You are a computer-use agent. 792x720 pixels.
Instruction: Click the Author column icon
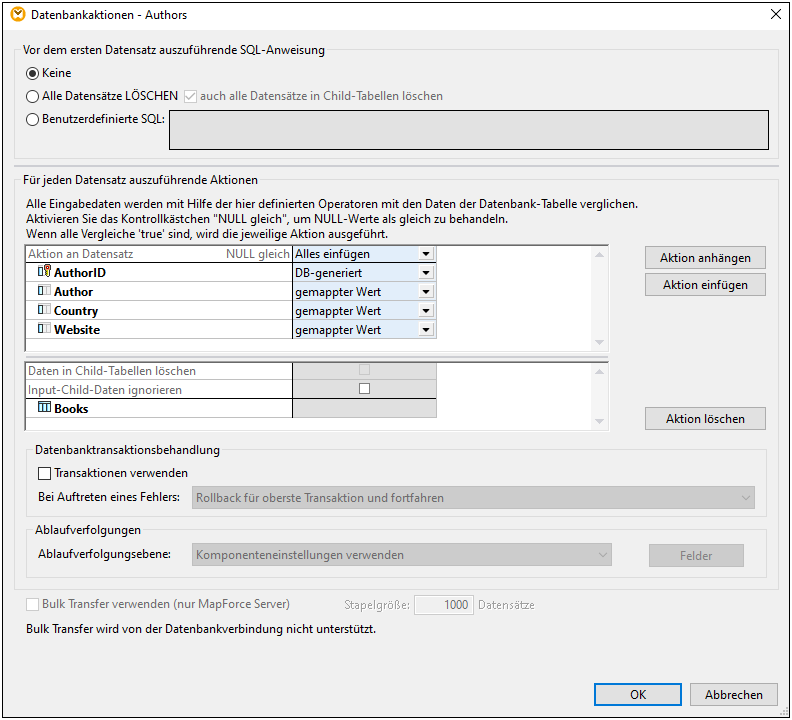44,291
